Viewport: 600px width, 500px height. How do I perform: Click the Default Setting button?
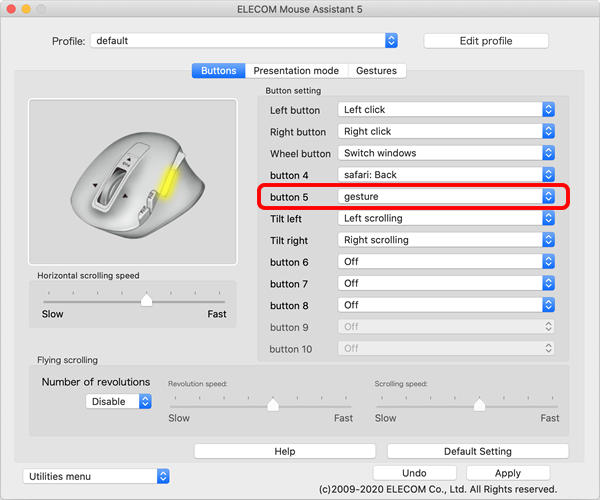point(478,451)
